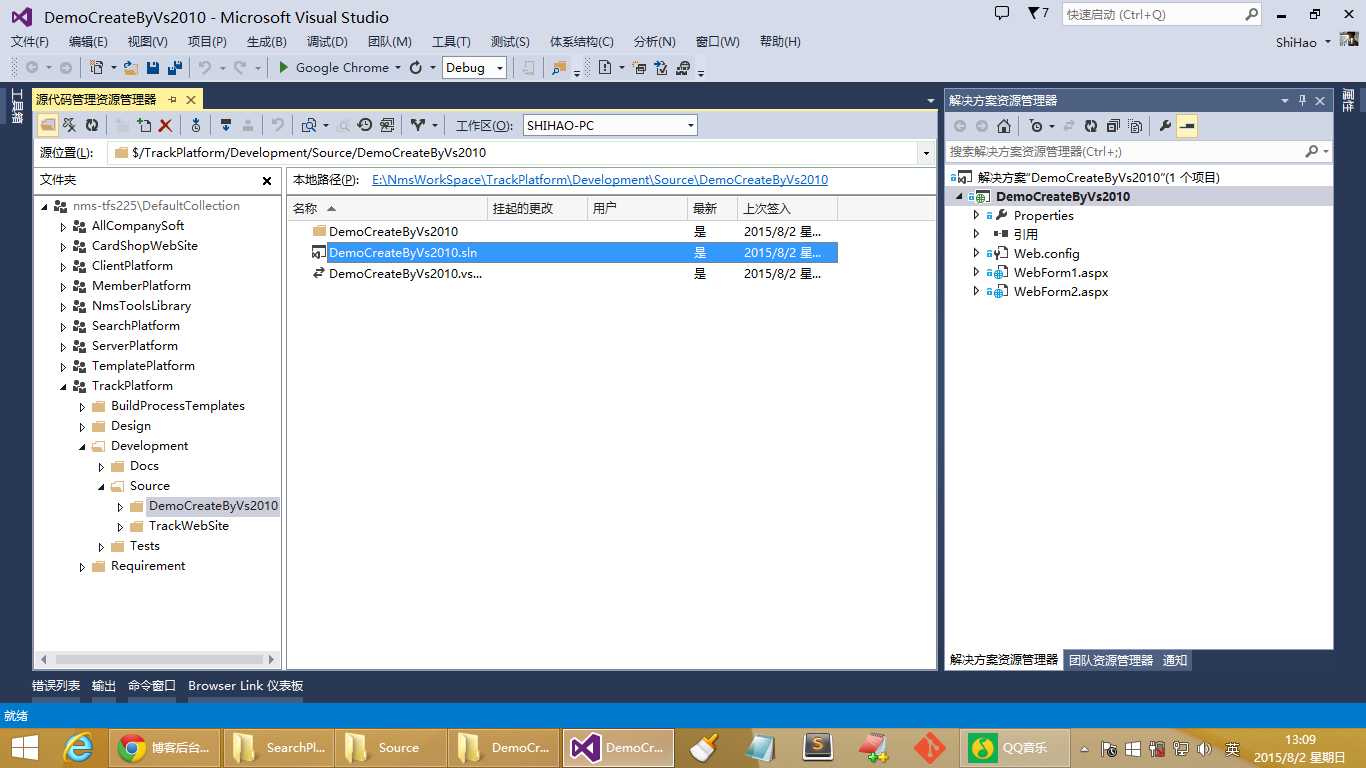The image size is (1366, 768).
Task: Sort by the 上次签入 column header
Action: click(x=788, y=208)
